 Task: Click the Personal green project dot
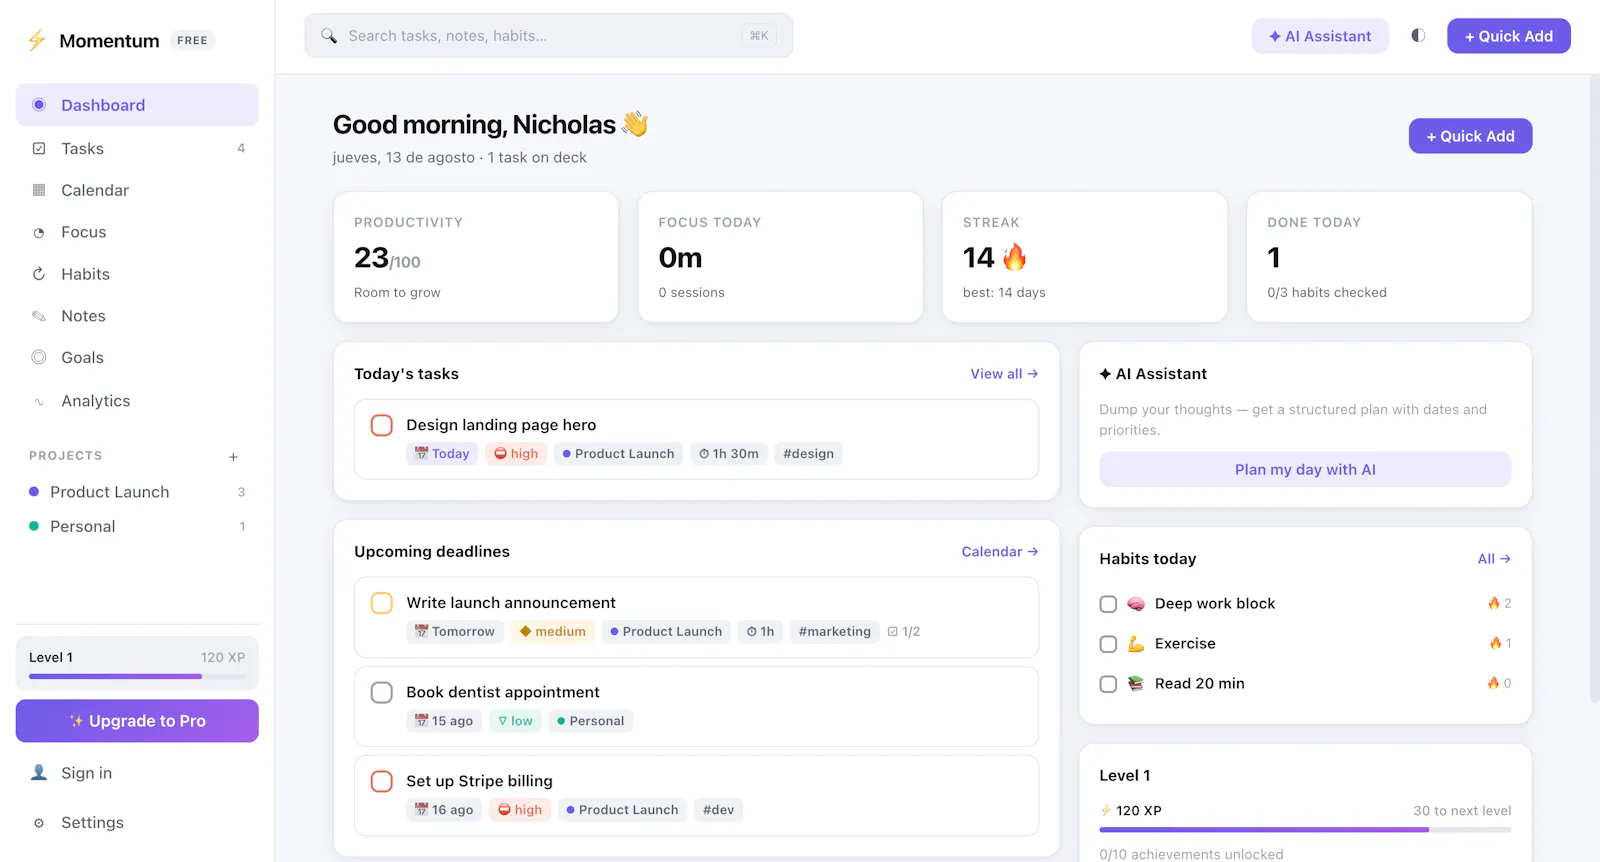[x=34, y=526]
